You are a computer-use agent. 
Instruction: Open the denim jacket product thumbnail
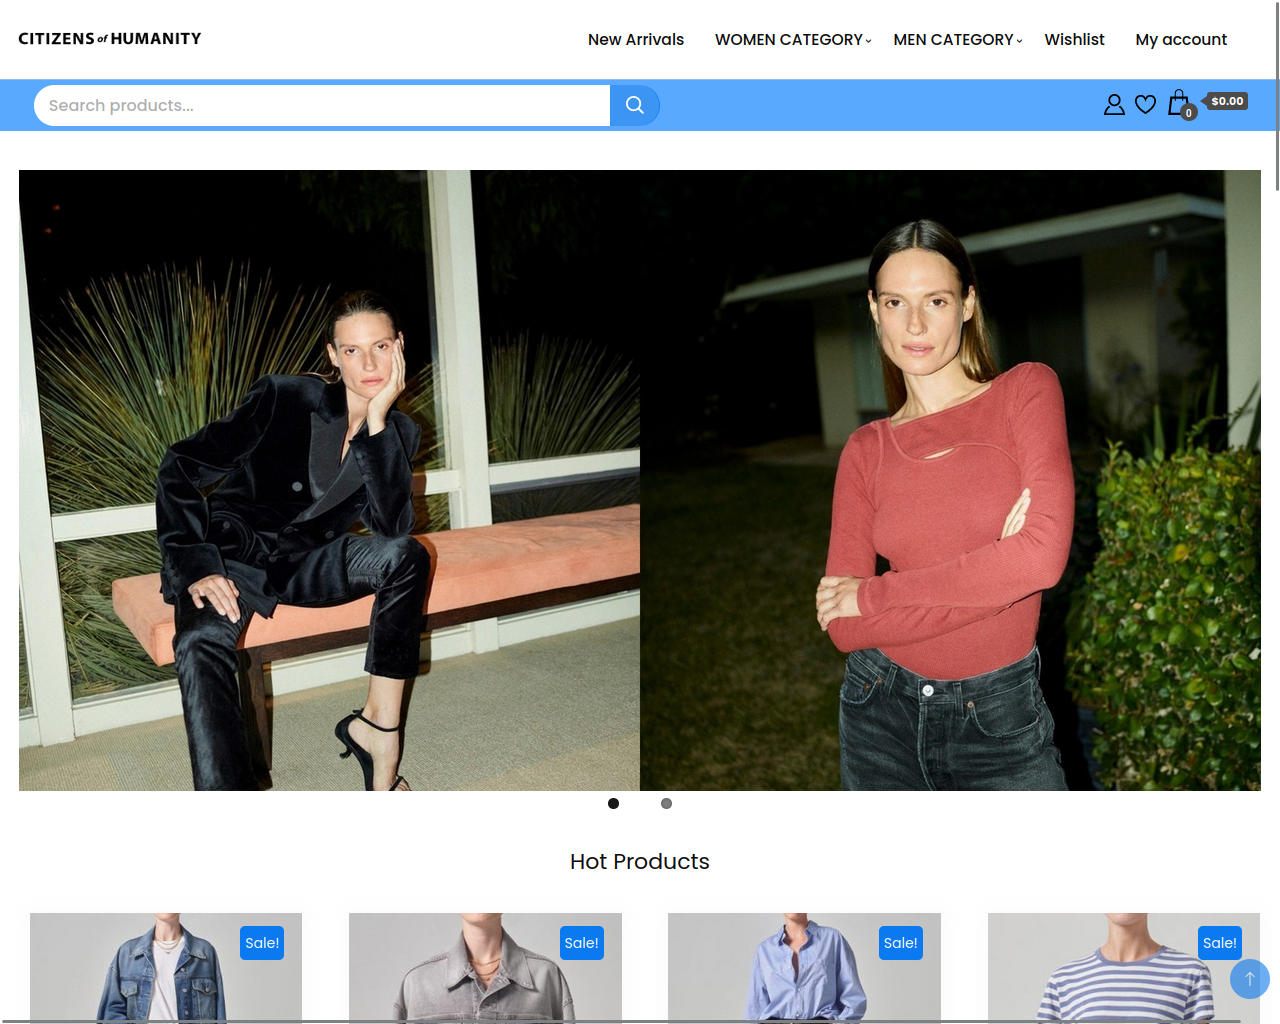tap(166, 967)
